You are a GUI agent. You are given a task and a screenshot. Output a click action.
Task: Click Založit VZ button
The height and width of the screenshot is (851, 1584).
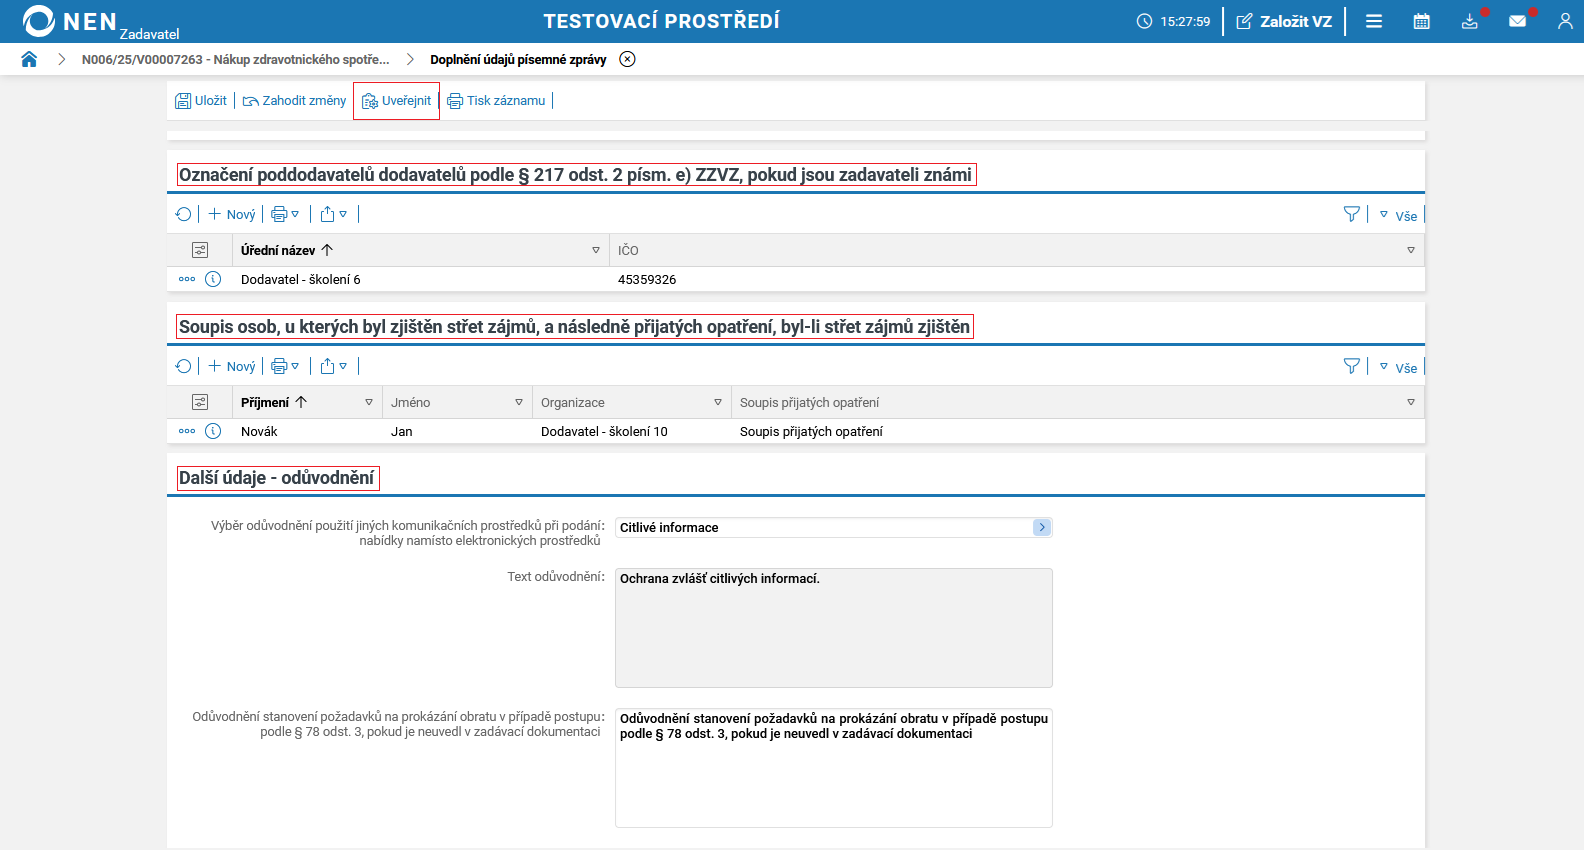point(1284,21)
